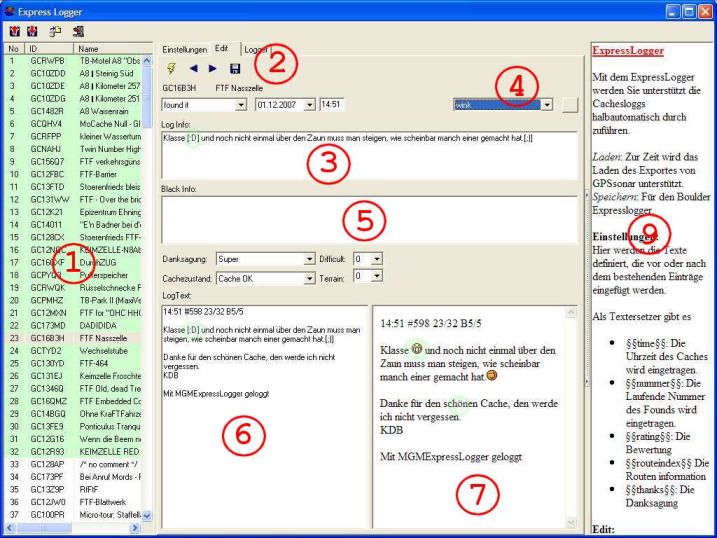Open the Cachezustand dropdown showing Cache OK
The image size is (717, 538).
coord(310,278)
